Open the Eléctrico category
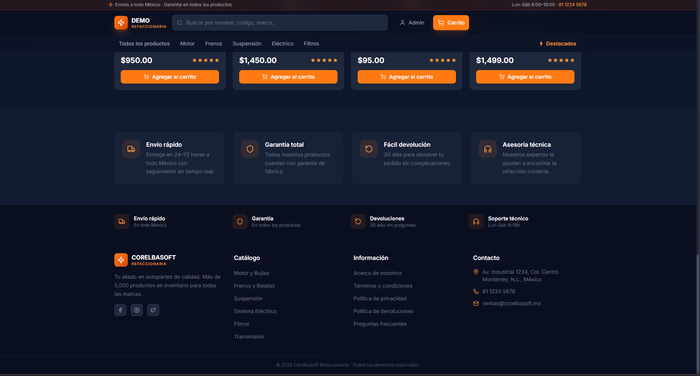 (283, 44)
